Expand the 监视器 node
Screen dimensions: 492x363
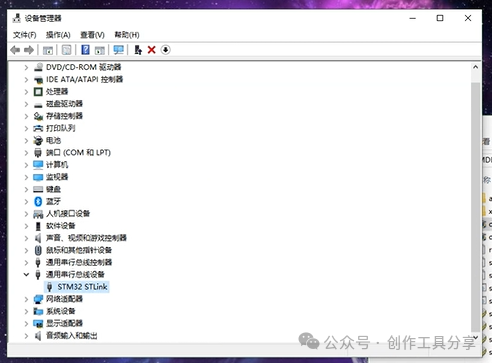26,177
